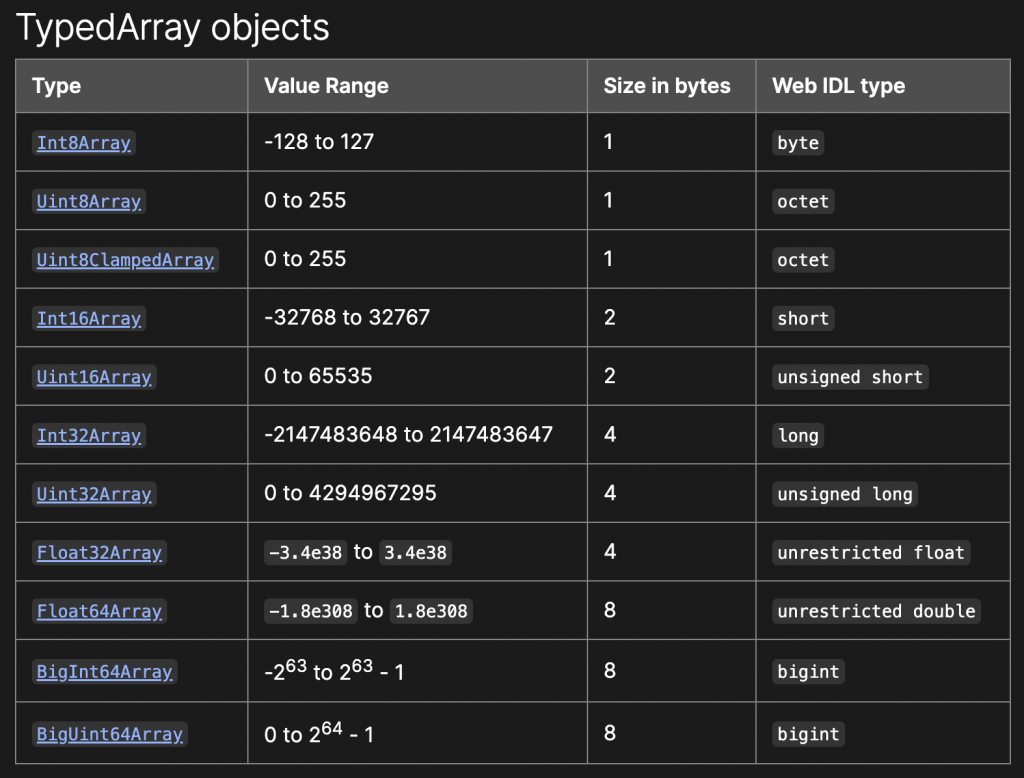The image size is (1024, 778).
Task: Open the Int8Array link
Action: tap(84, 143)
